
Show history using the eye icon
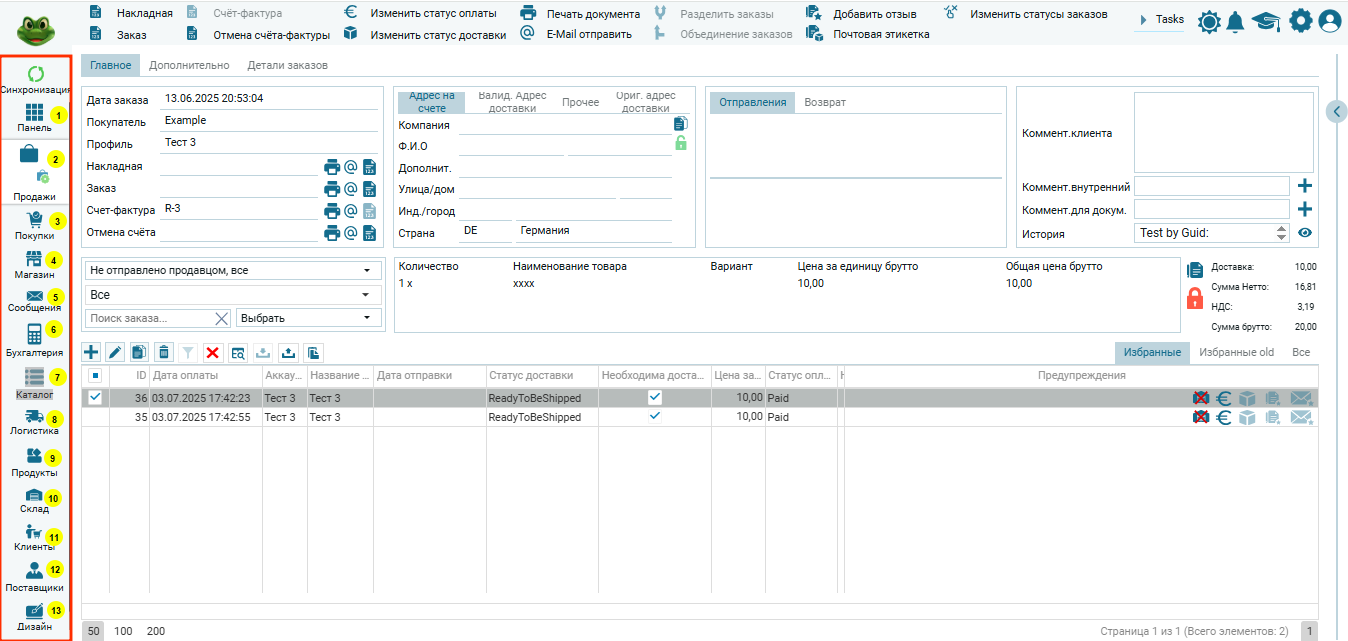tap(1305, 233)
